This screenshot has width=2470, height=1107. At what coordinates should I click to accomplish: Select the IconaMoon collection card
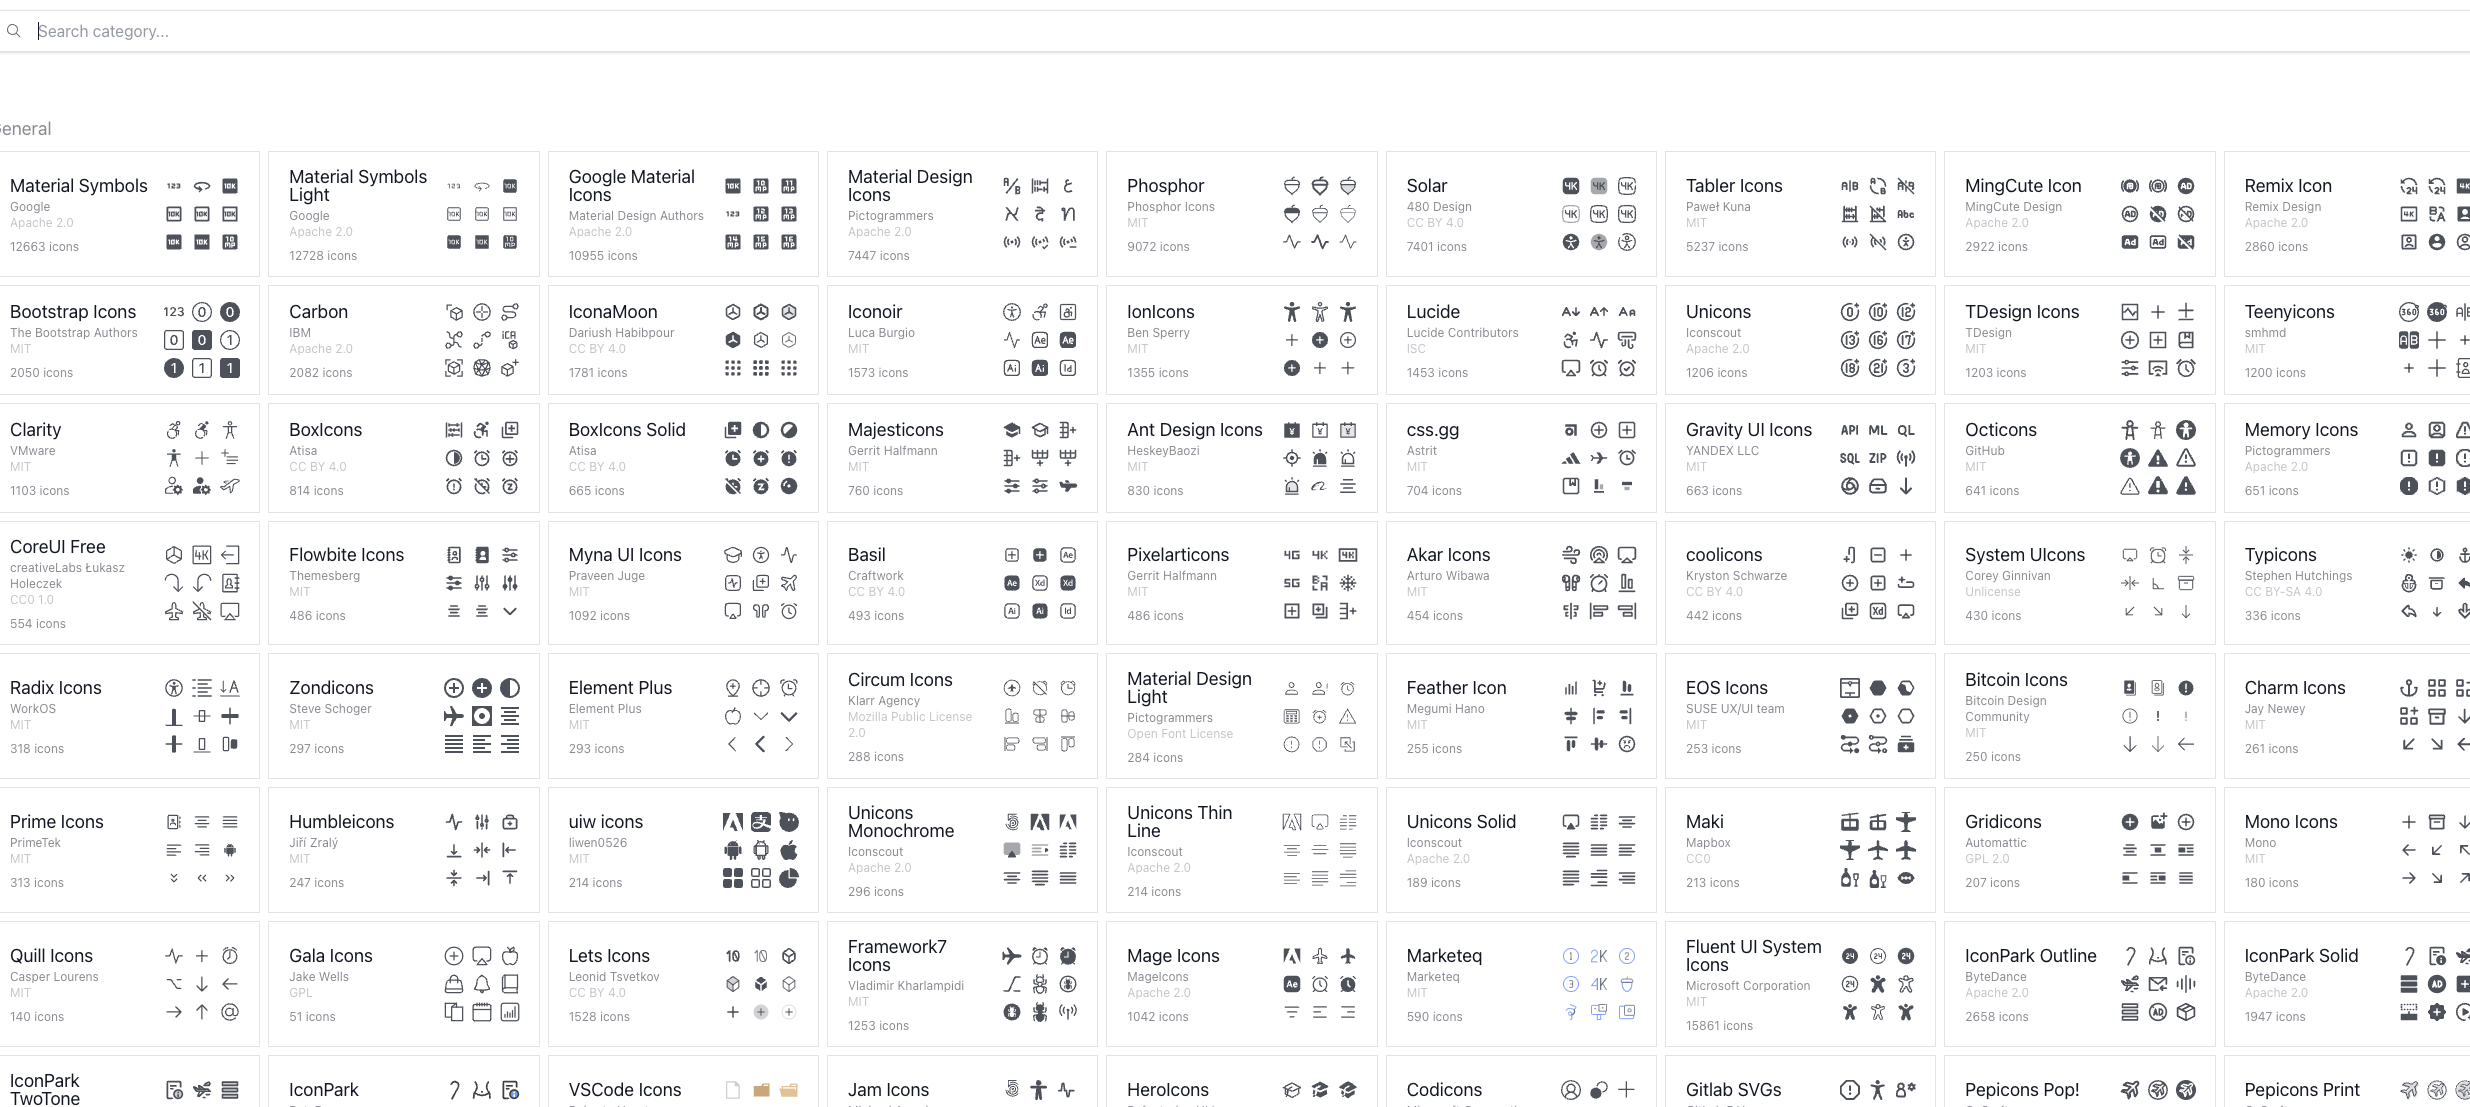[x=683, y=340]
